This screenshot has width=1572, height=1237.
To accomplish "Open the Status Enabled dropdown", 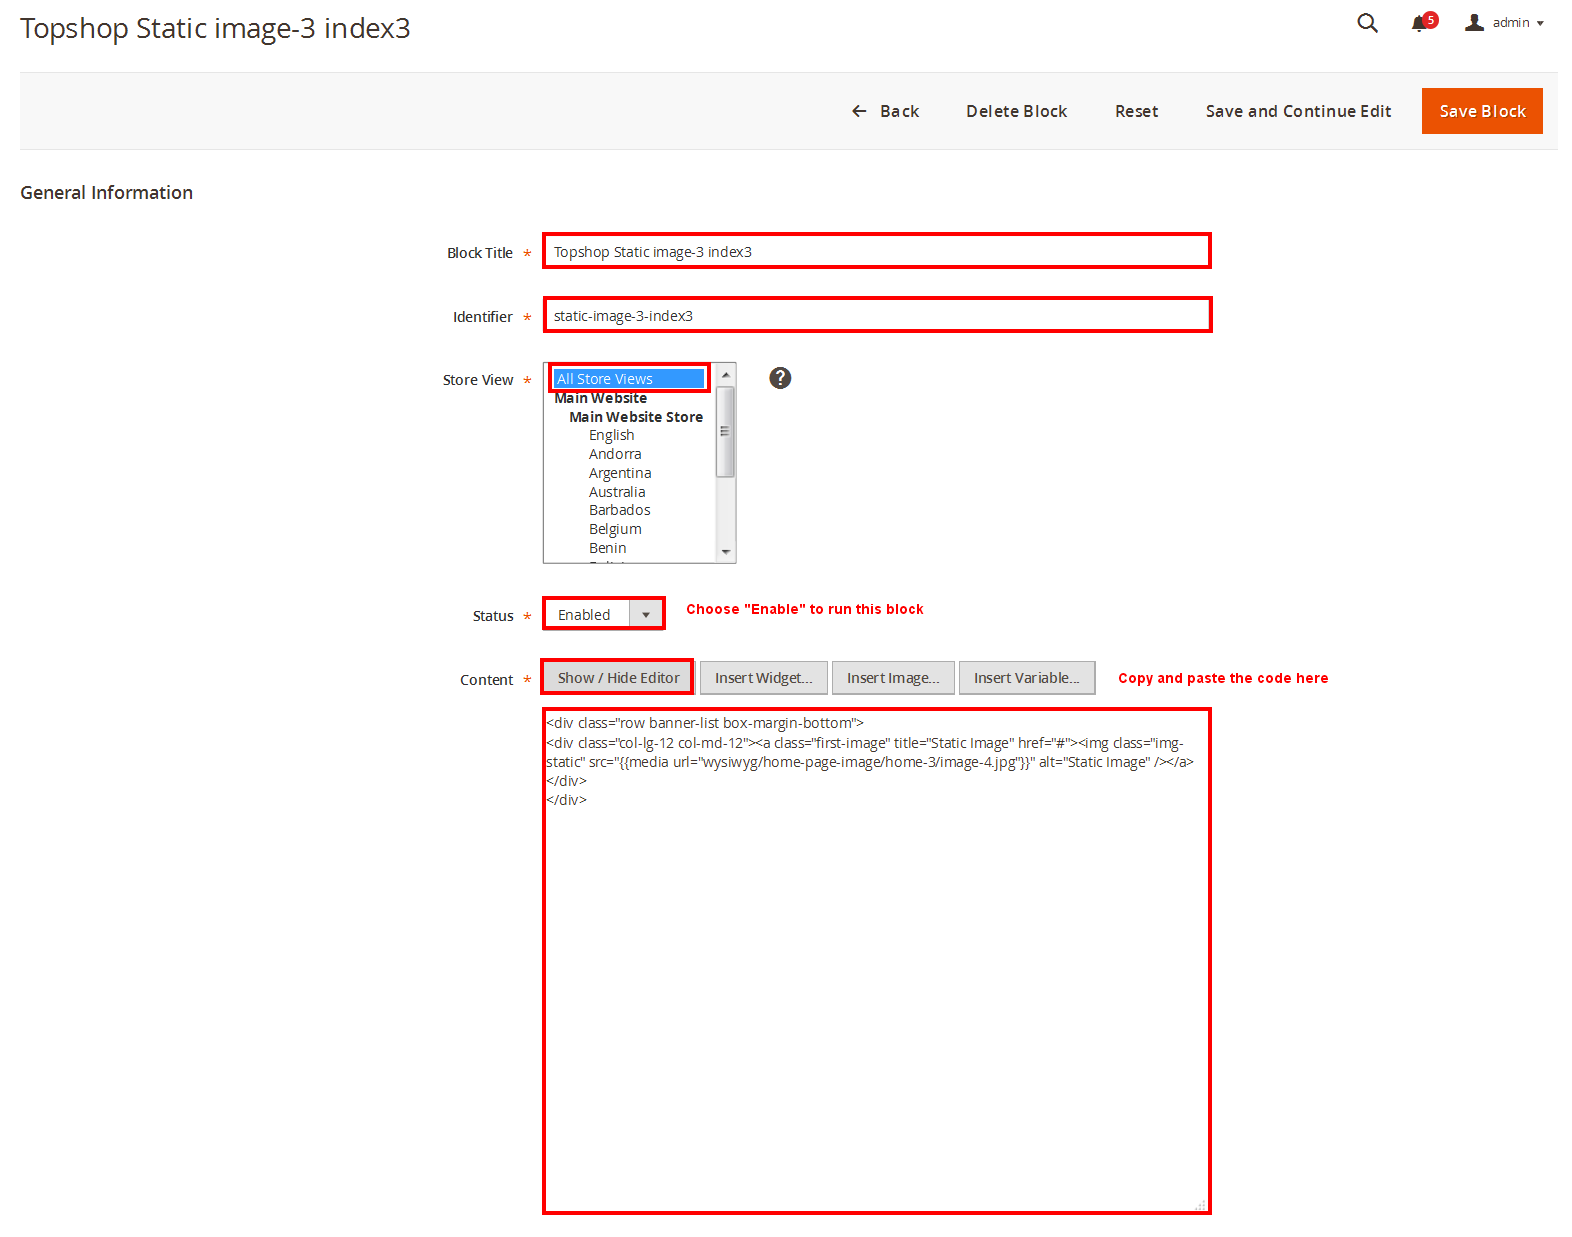I will [x=604, y=614].
